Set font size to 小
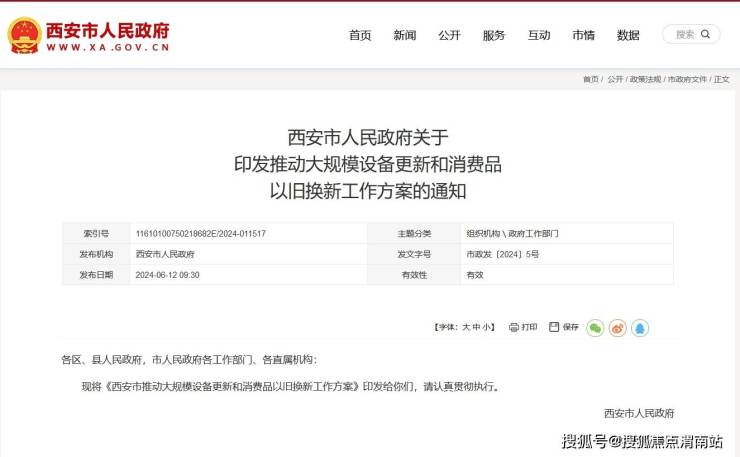This screenshot has height=457, width=740. click(486, 327)
